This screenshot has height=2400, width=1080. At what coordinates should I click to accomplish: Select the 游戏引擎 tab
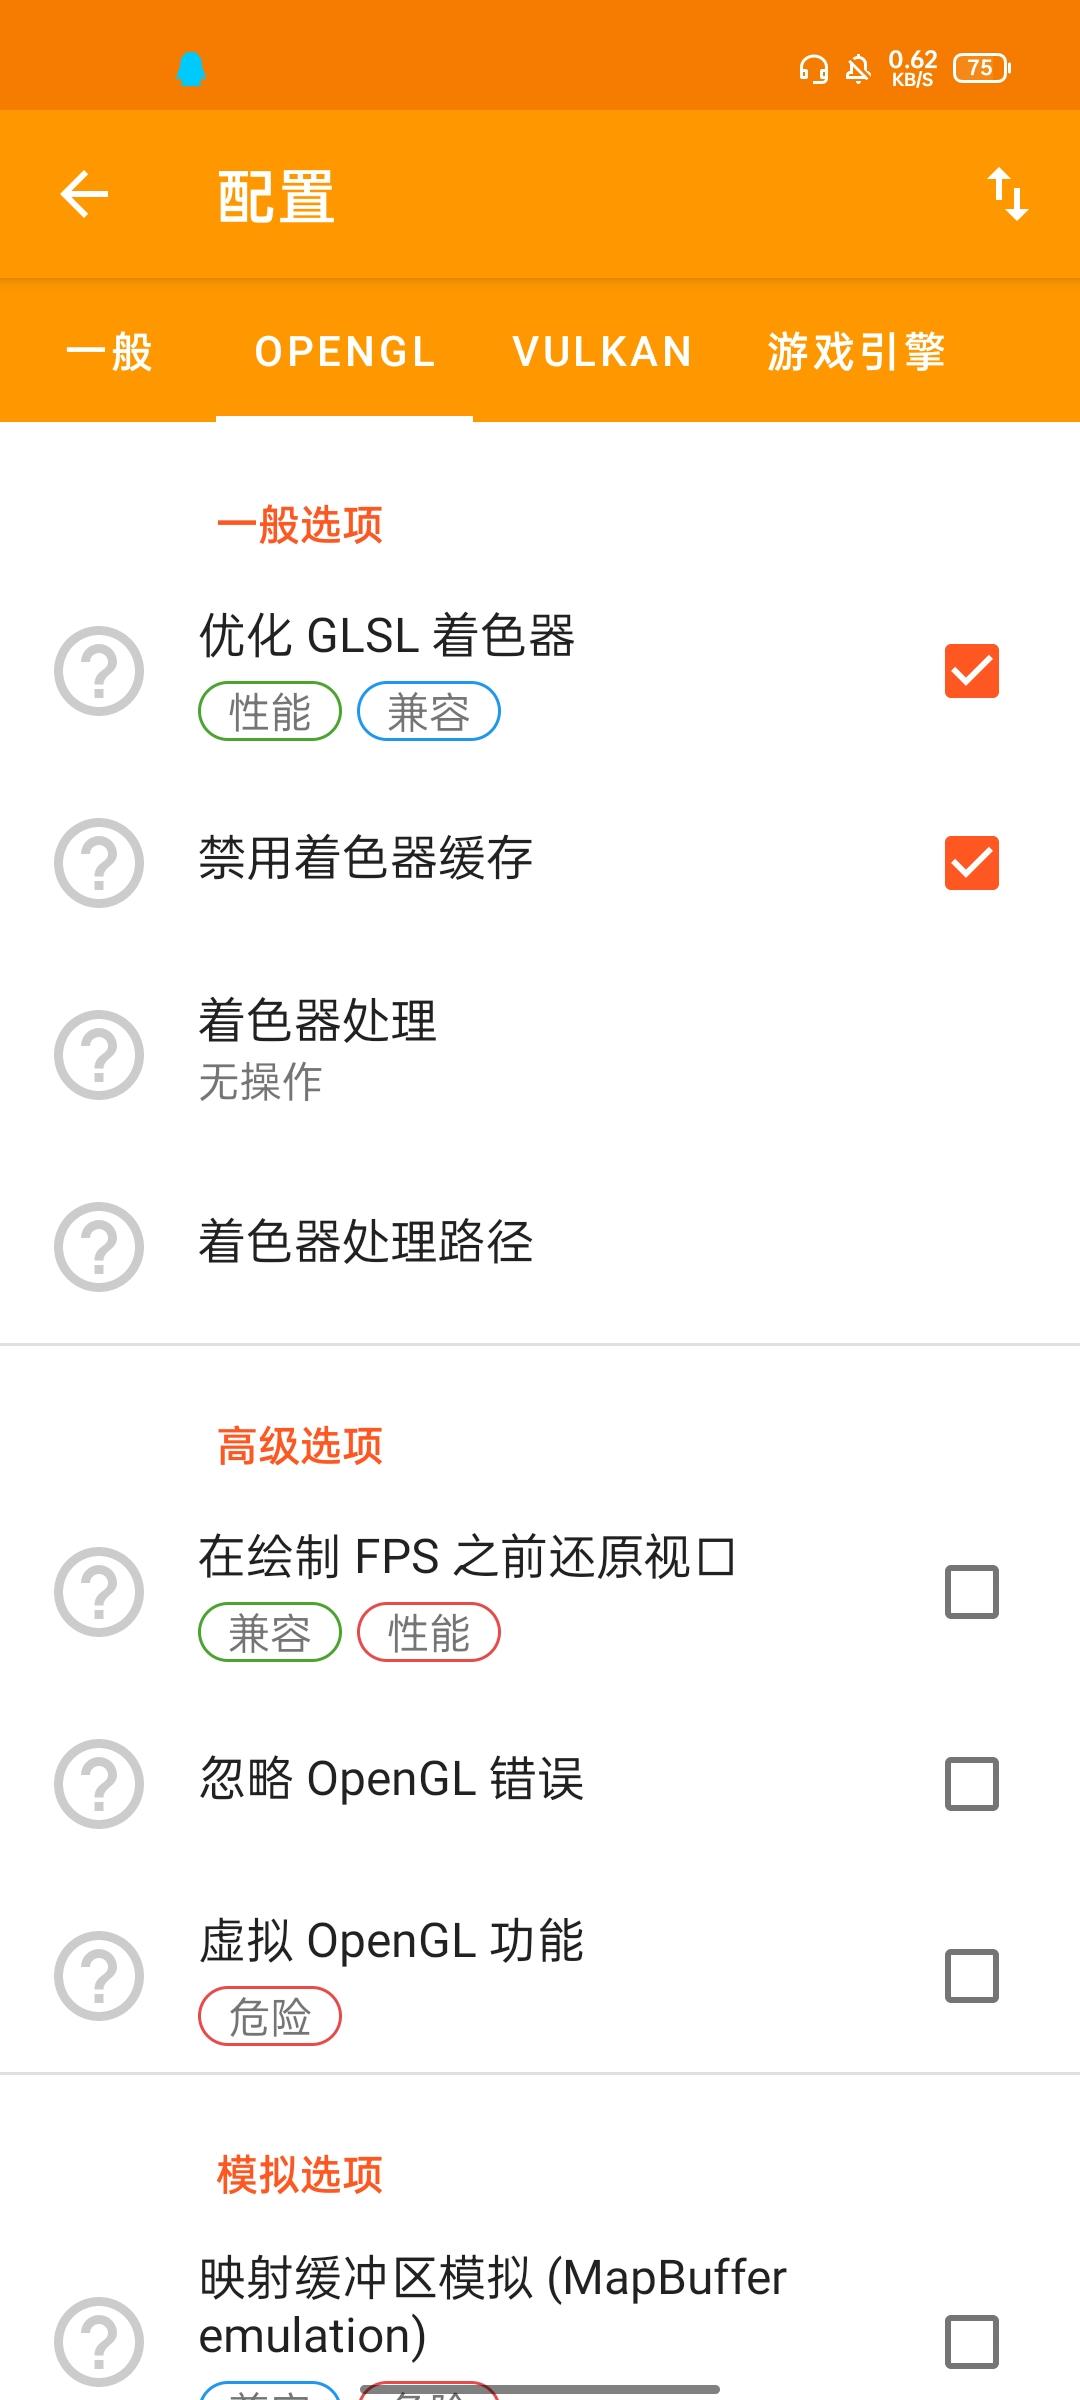pos(856,352)
